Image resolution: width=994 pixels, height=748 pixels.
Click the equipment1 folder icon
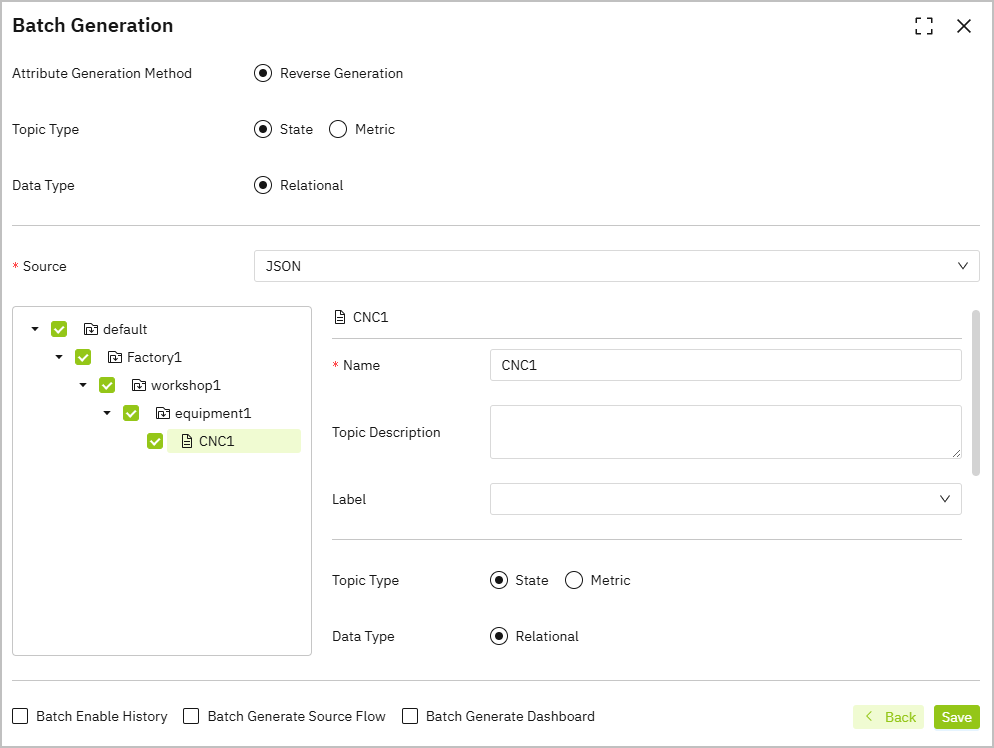tap(163, 413)
